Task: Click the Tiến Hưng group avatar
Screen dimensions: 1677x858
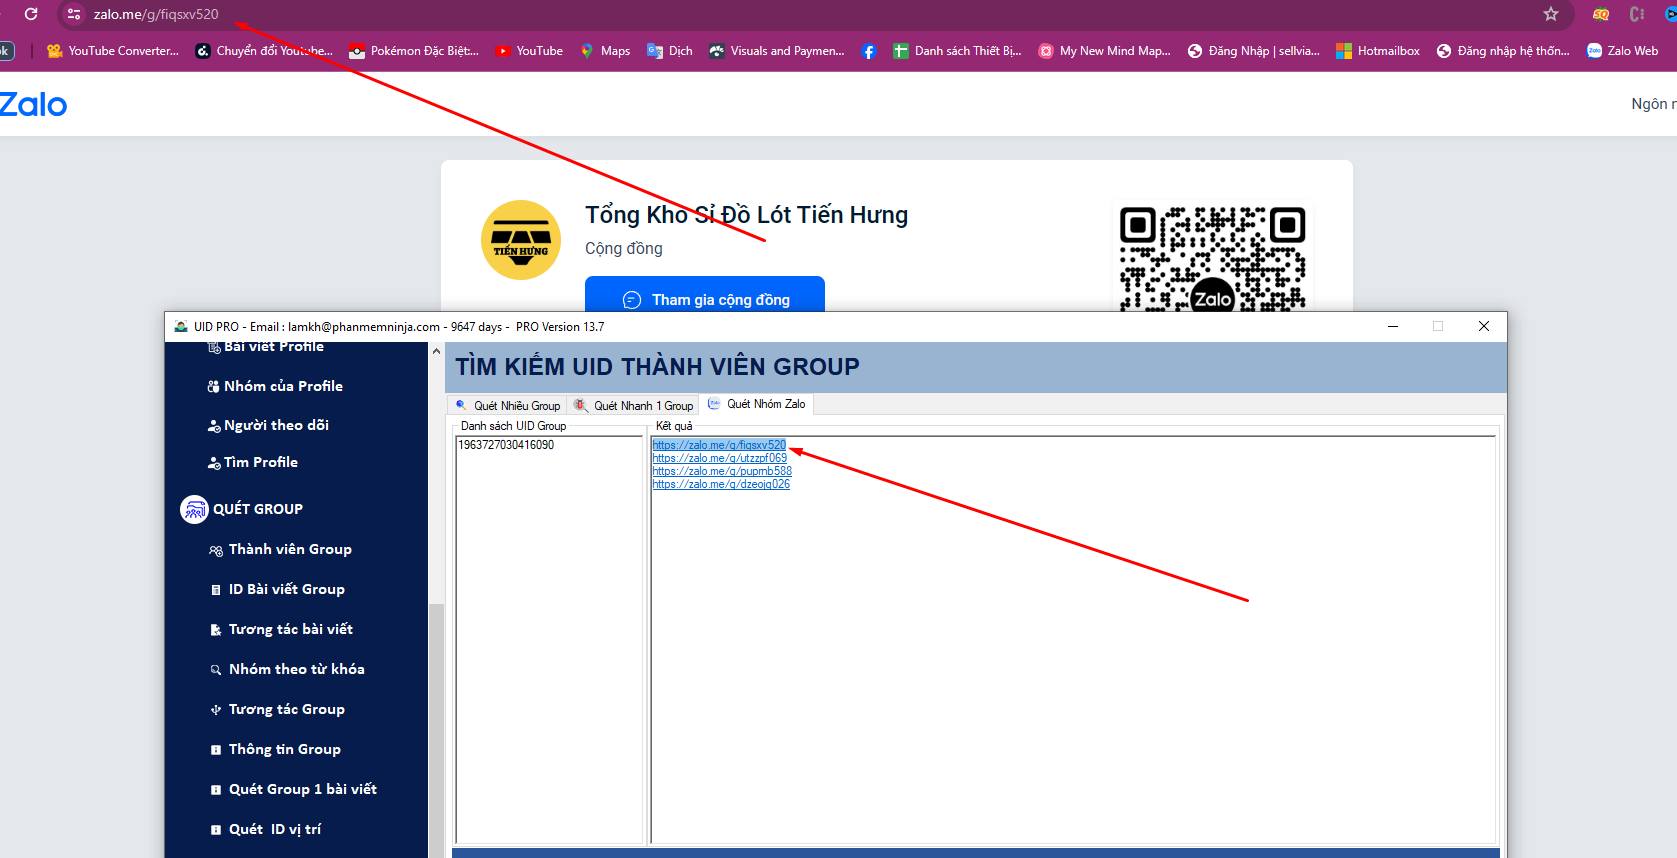Action: [x=521, y=240]
